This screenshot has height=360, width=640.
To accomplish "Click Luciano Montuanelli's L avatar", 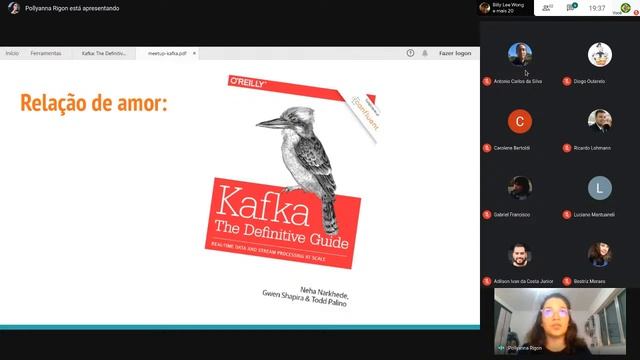I will point(600,188).
